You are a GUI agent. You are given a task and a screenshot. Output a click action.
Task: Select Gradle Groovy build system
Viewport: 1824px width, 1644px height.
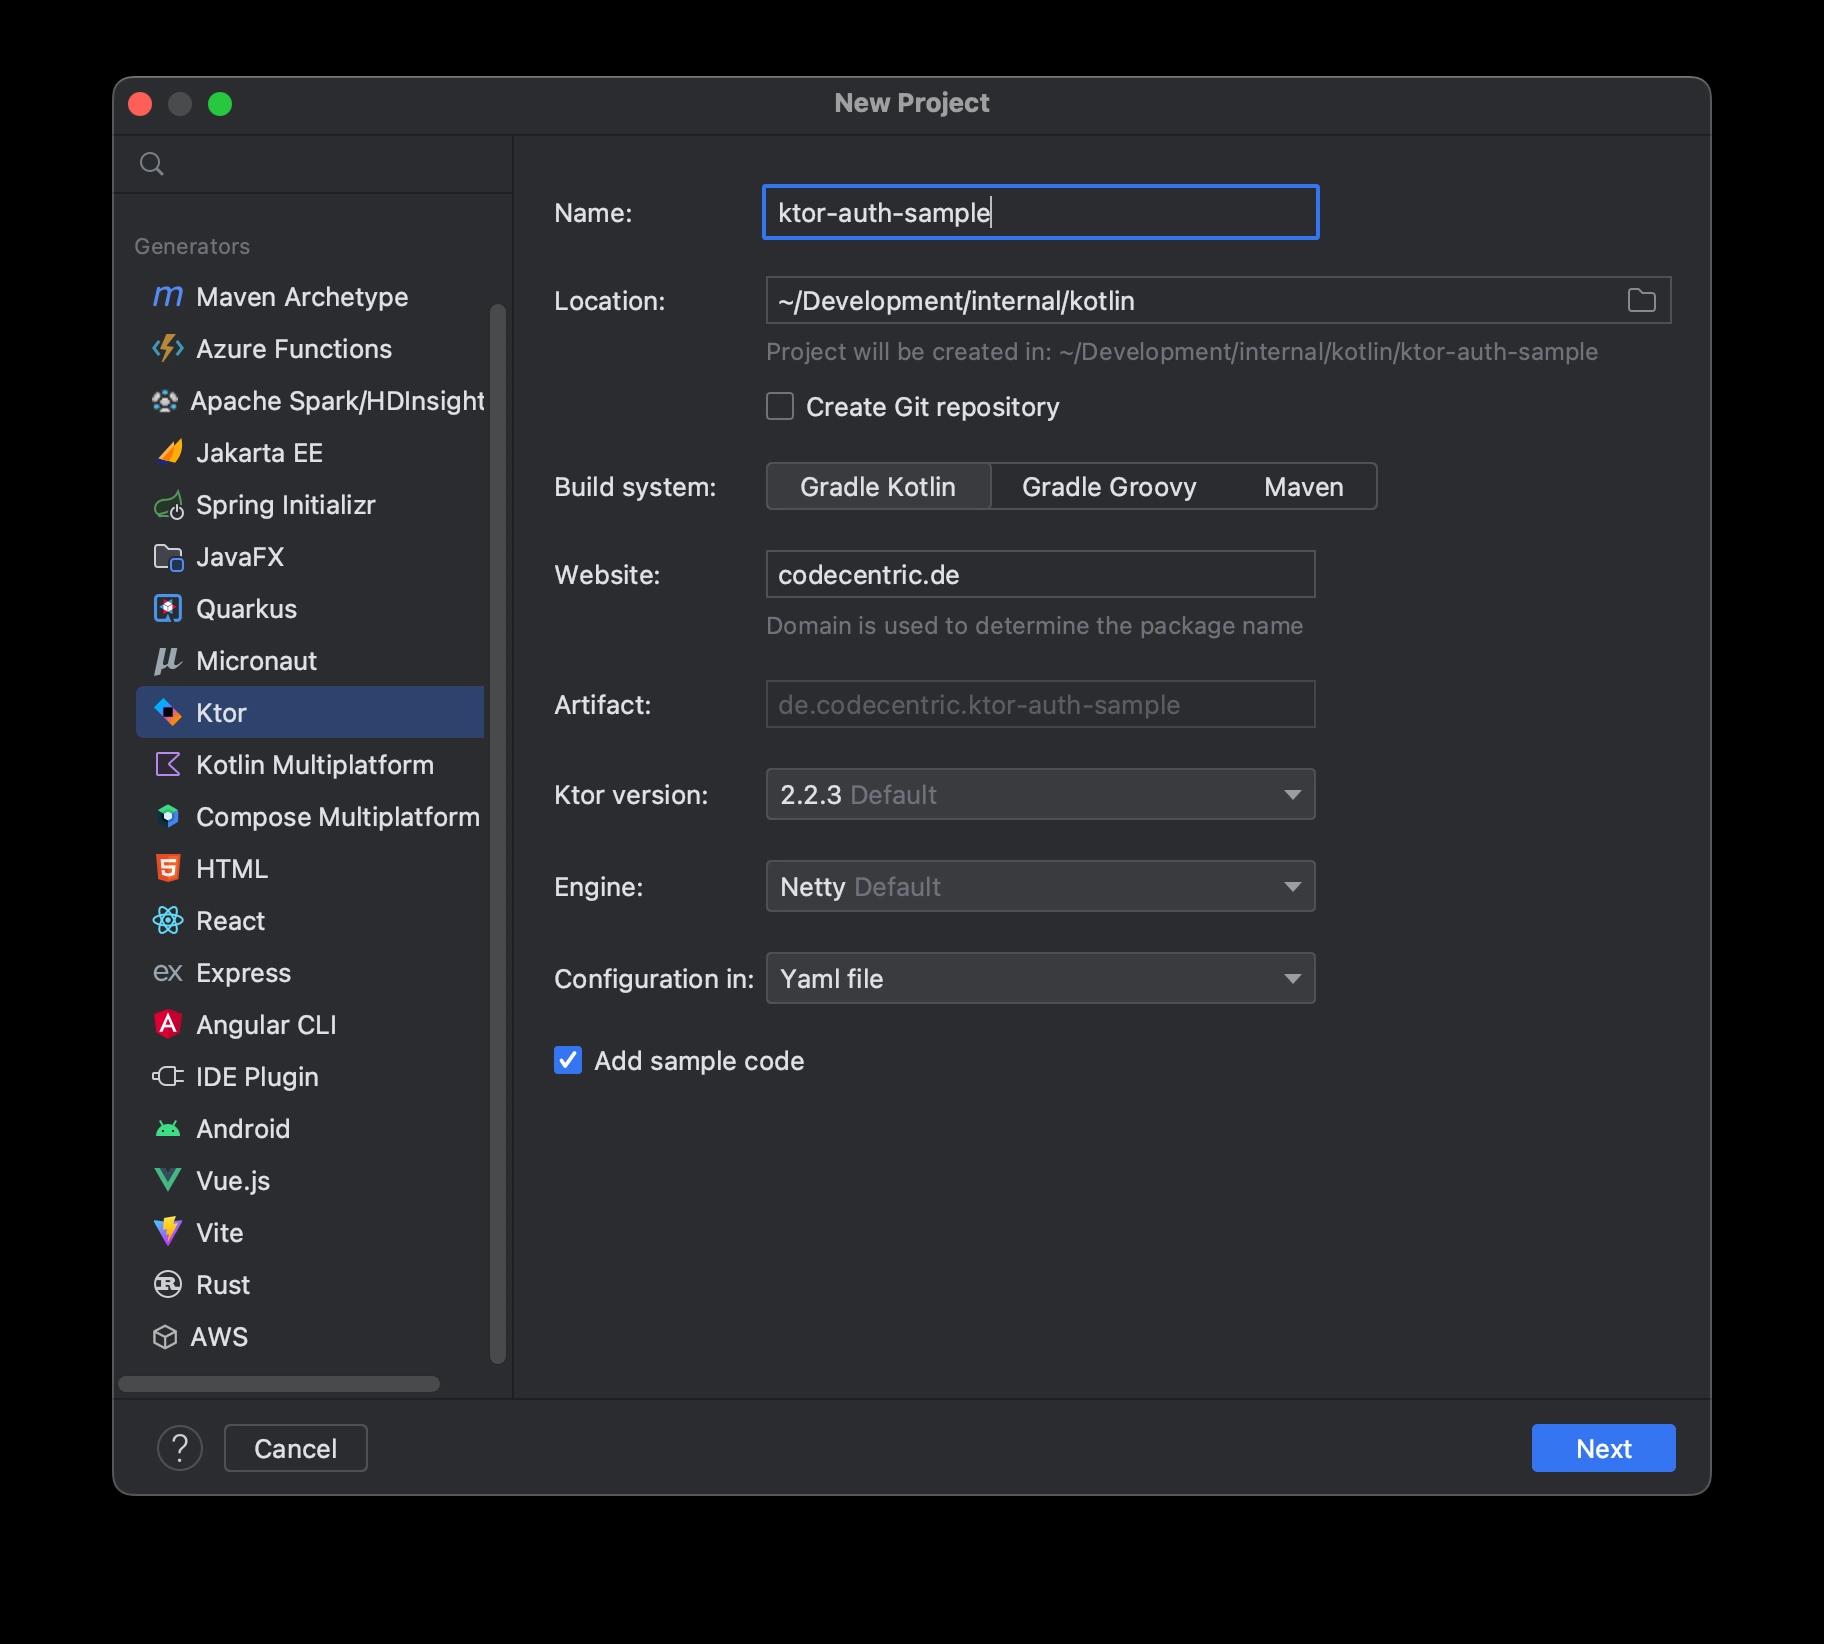[x=1108, y=487]
